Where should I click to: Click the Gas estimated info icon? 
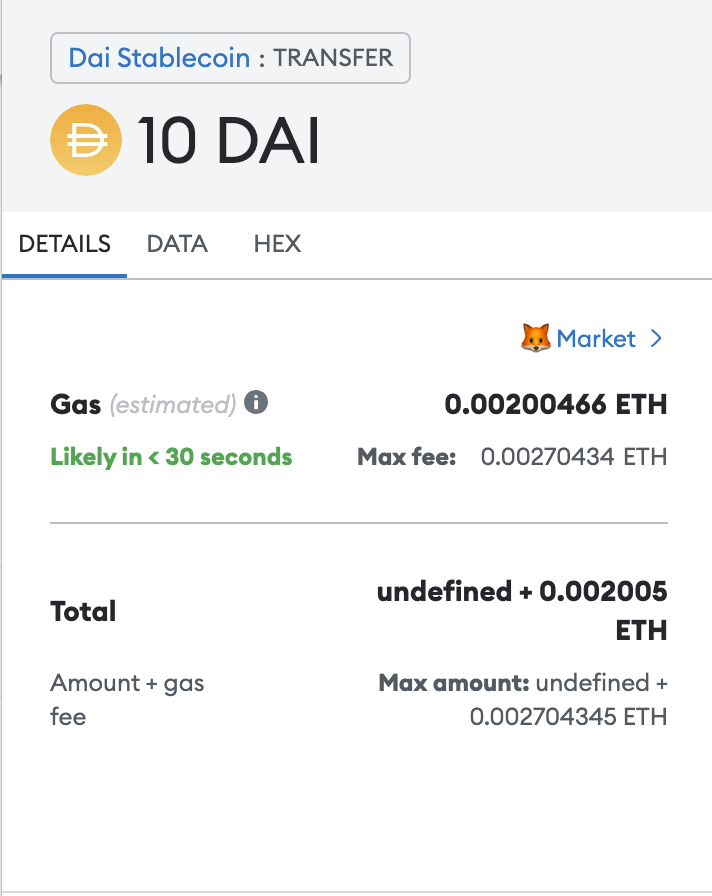pyautogui.click(x=255, y=404)
